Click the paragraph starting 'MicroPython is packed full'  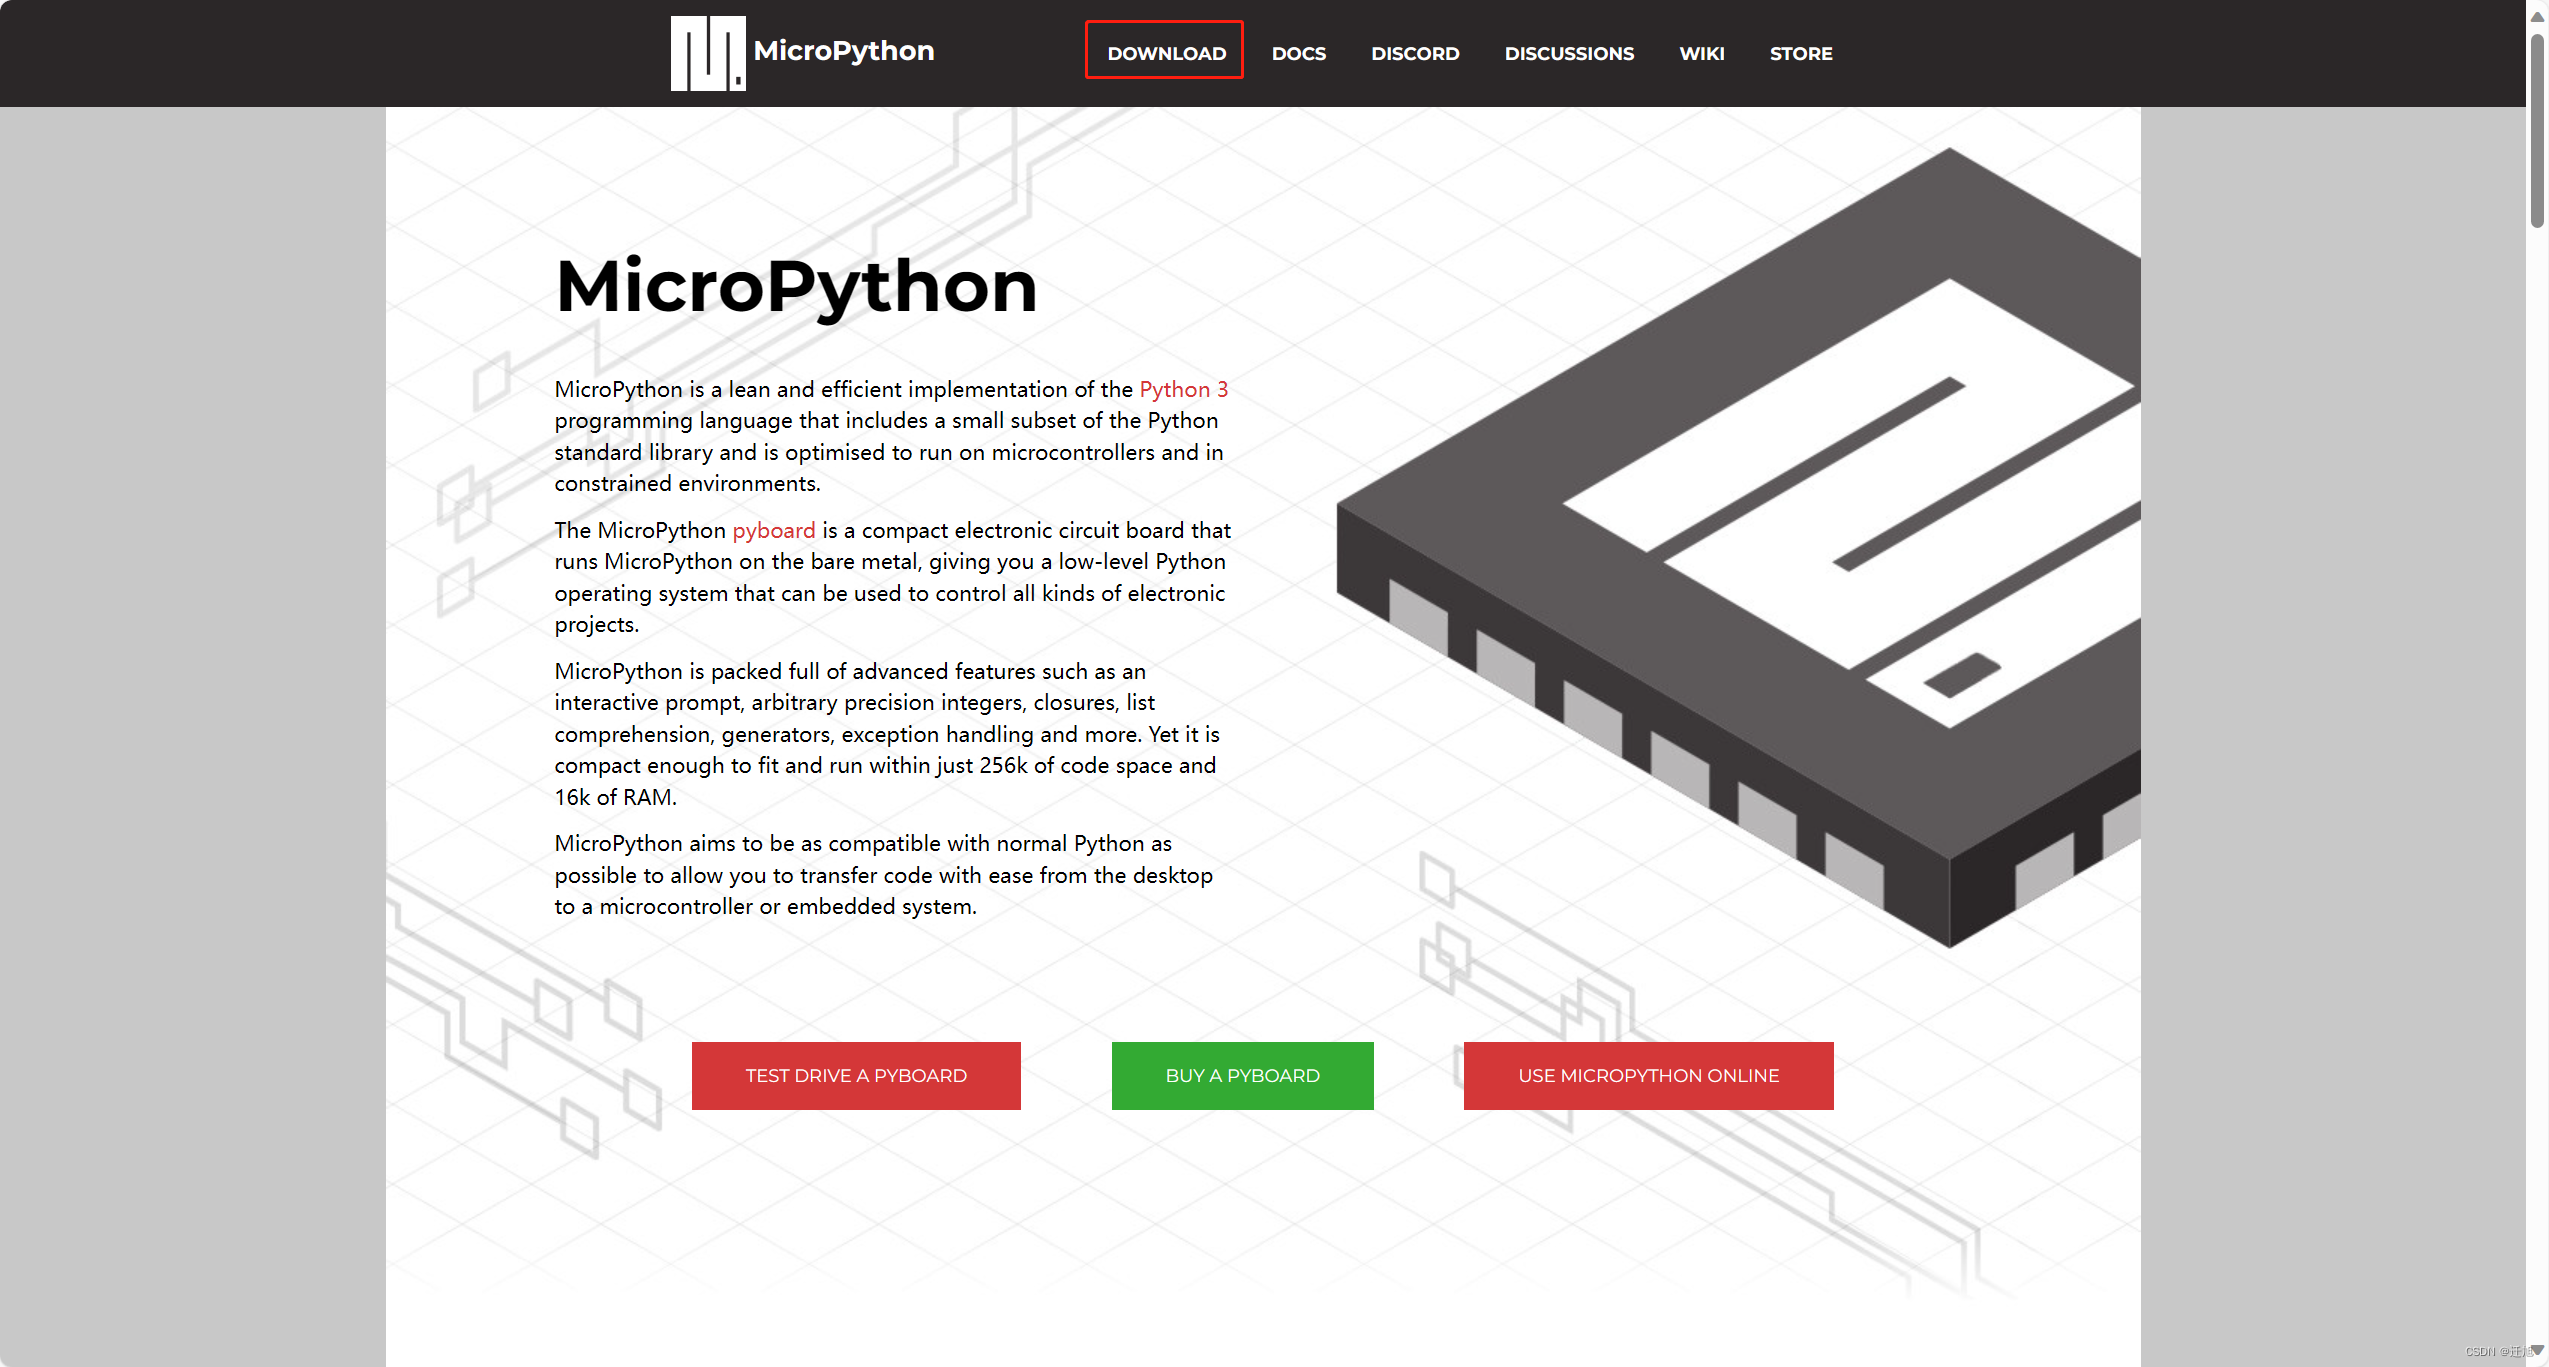pos(887,734)
